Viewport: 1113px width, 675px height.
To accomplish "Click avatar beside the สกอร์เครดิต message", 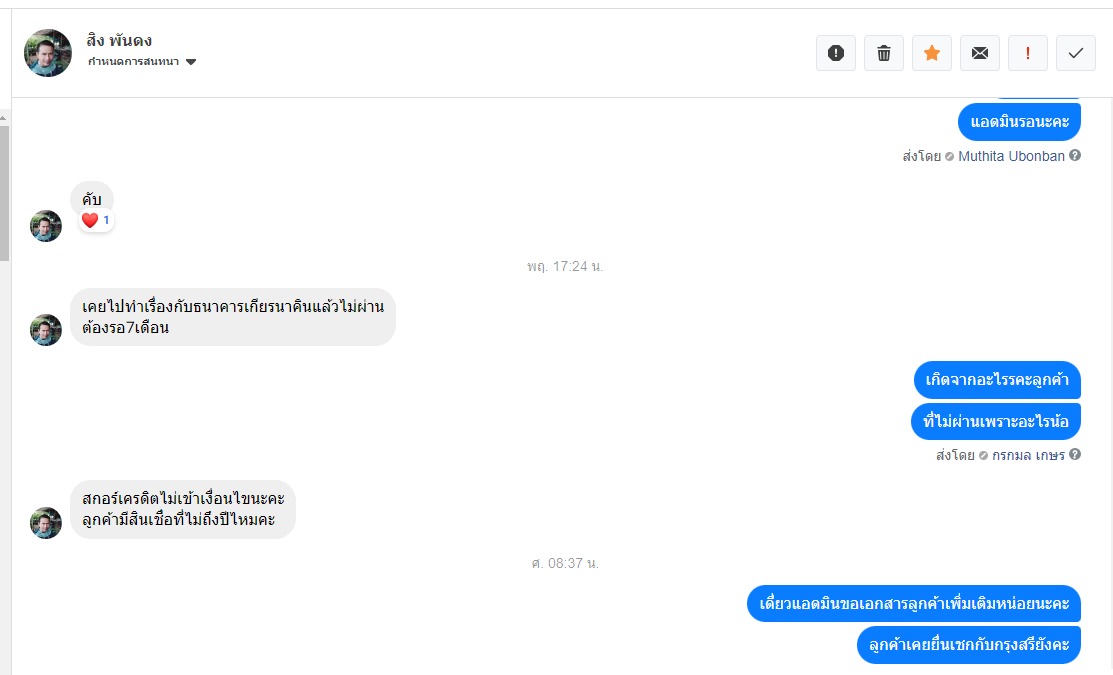I will [x=46, y=523].
